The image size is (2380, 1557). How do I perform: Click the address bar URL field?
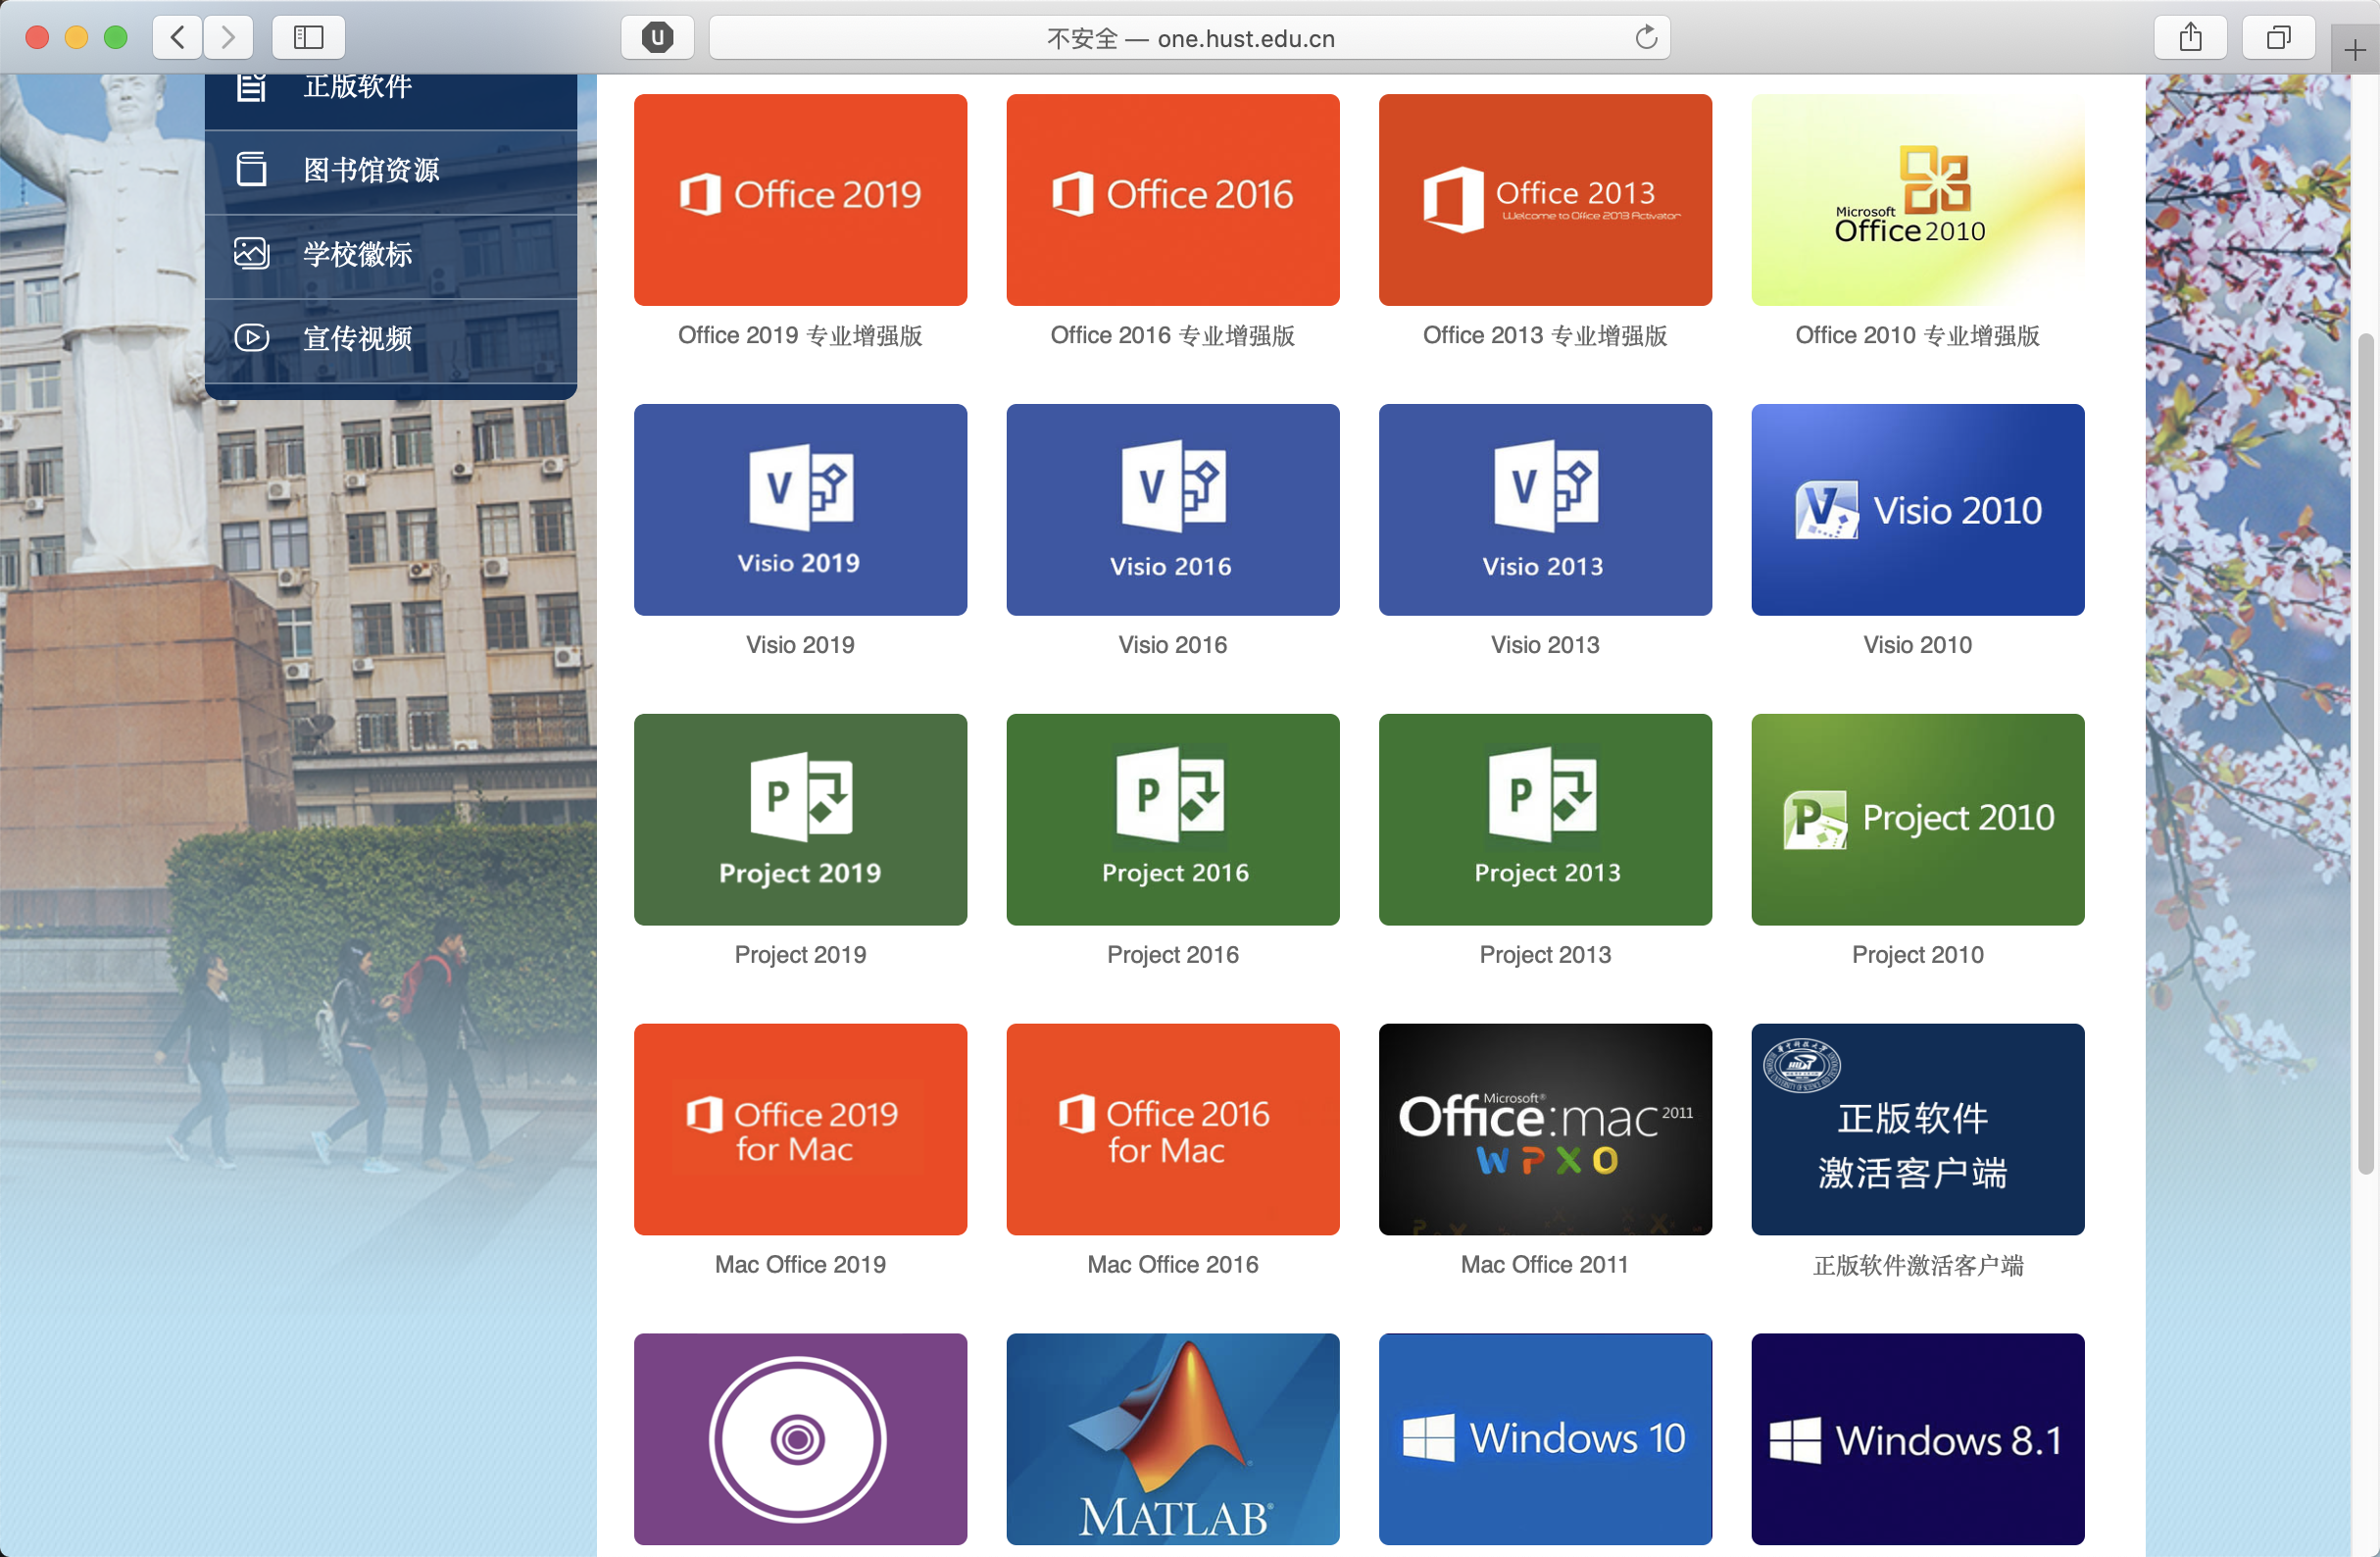1189,38
